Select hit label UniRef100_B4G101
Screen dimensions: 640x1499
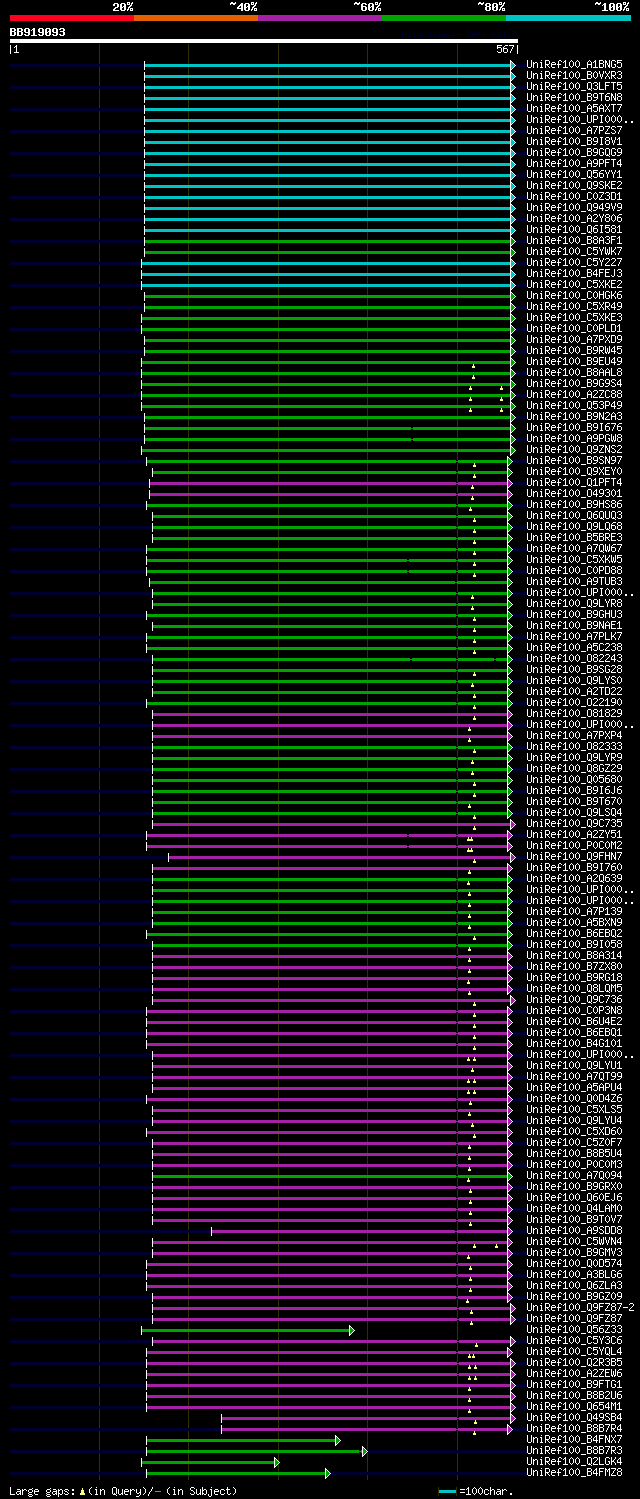click(574, 1043)
